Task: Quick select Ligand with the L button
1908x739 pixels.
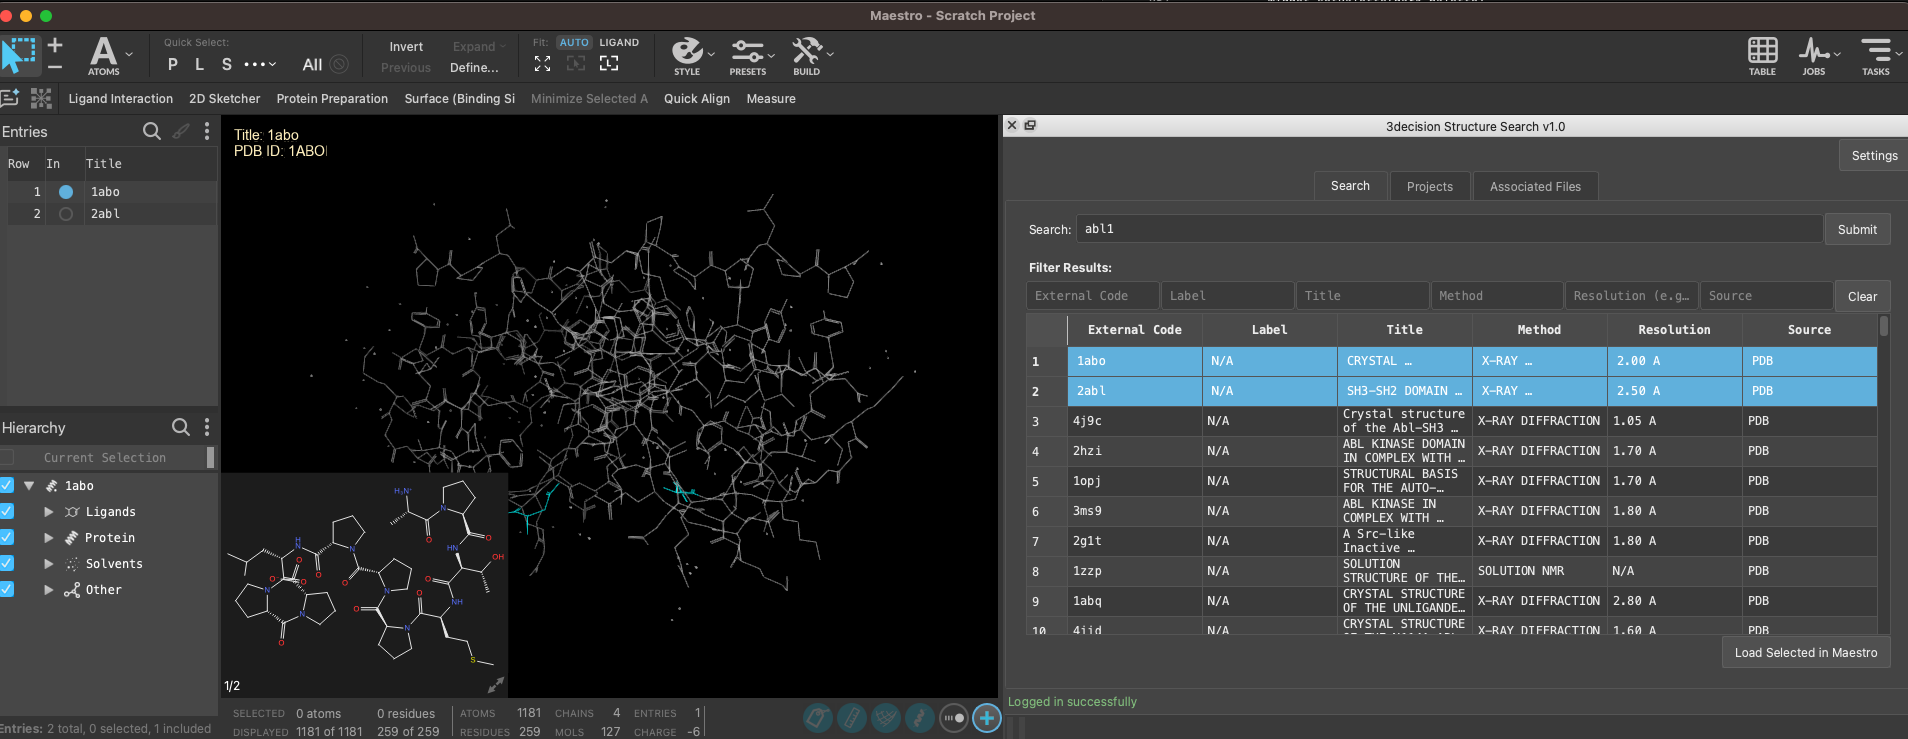Action: click(200, 64)
